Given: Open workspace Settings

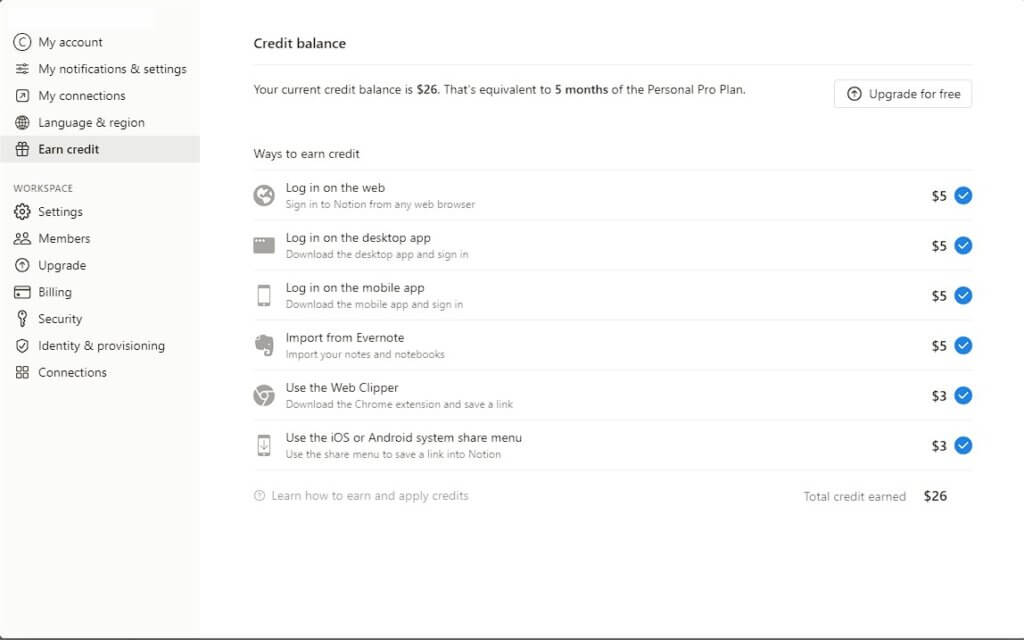Looking at the screenshot, I should click(x=100, y=212).
